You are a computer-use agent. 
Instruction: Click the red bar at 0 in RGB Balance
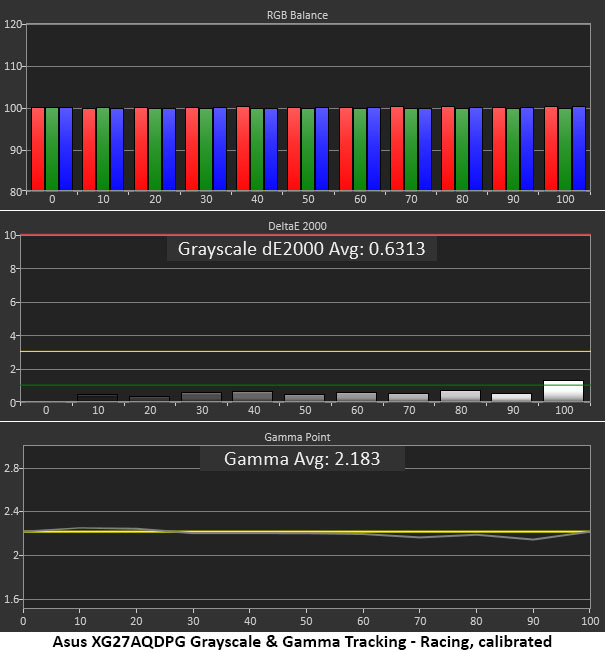point(38,149)
